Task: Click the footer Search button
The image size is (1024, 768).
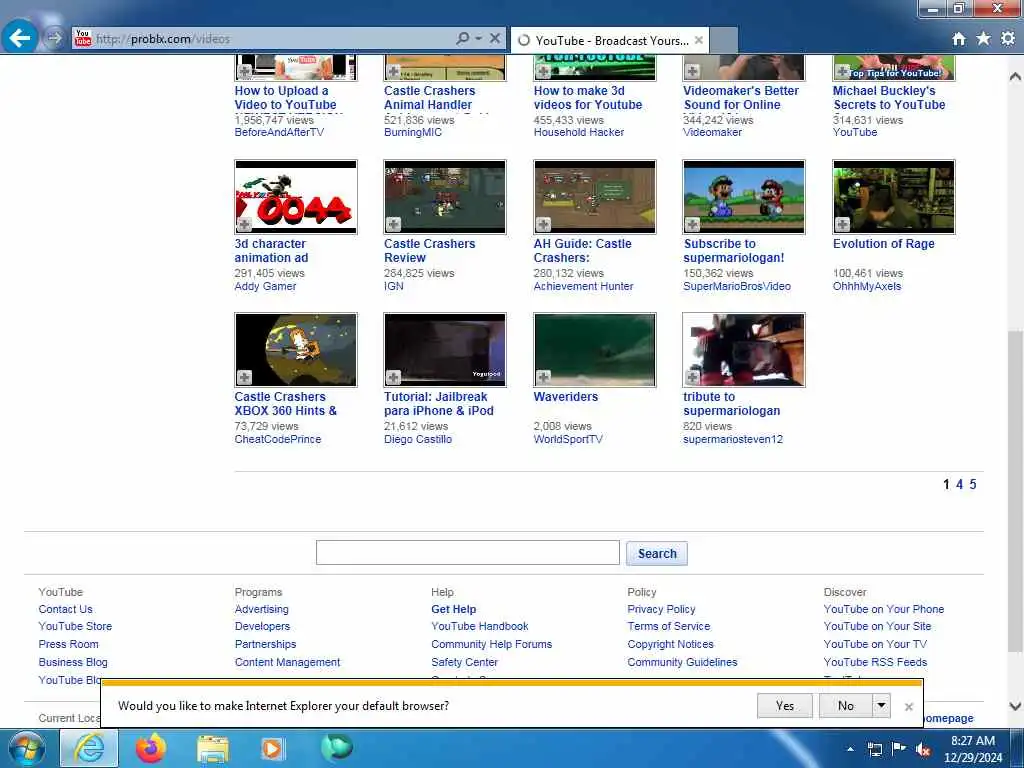Action: click(x=657, y=553)
